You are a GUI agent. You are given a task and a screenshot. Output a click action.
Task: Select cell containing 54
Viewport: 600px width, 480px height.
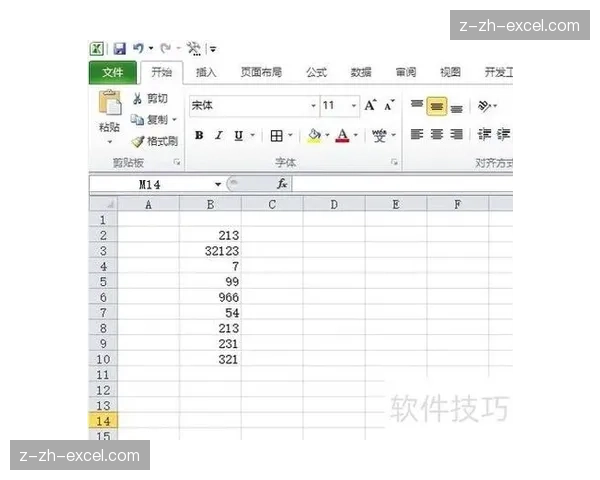coord(210,313)
